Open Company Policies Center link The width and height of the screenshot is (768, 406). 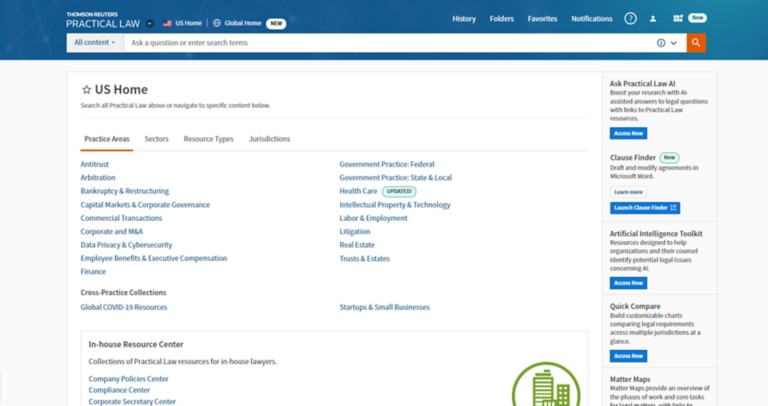[x=128, y=379]
